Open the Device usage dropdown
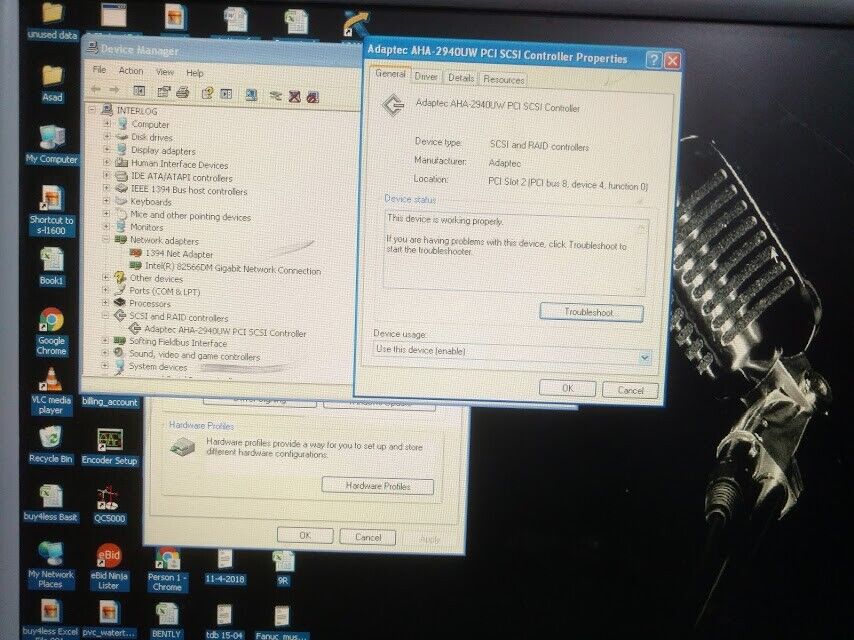This screenshot has height=640, width=854. tap(644, 358)
